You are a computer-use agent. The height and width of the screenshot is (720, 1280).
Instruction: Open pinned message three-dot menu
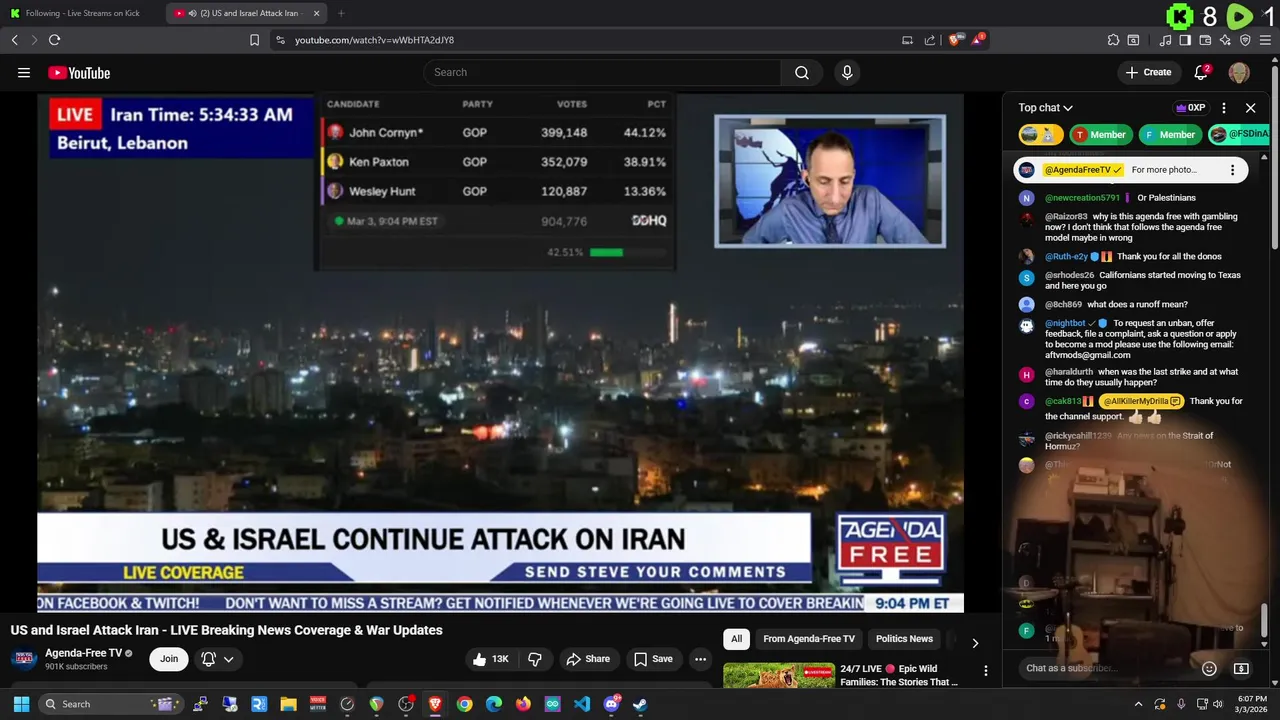[x=1232, y=170]
